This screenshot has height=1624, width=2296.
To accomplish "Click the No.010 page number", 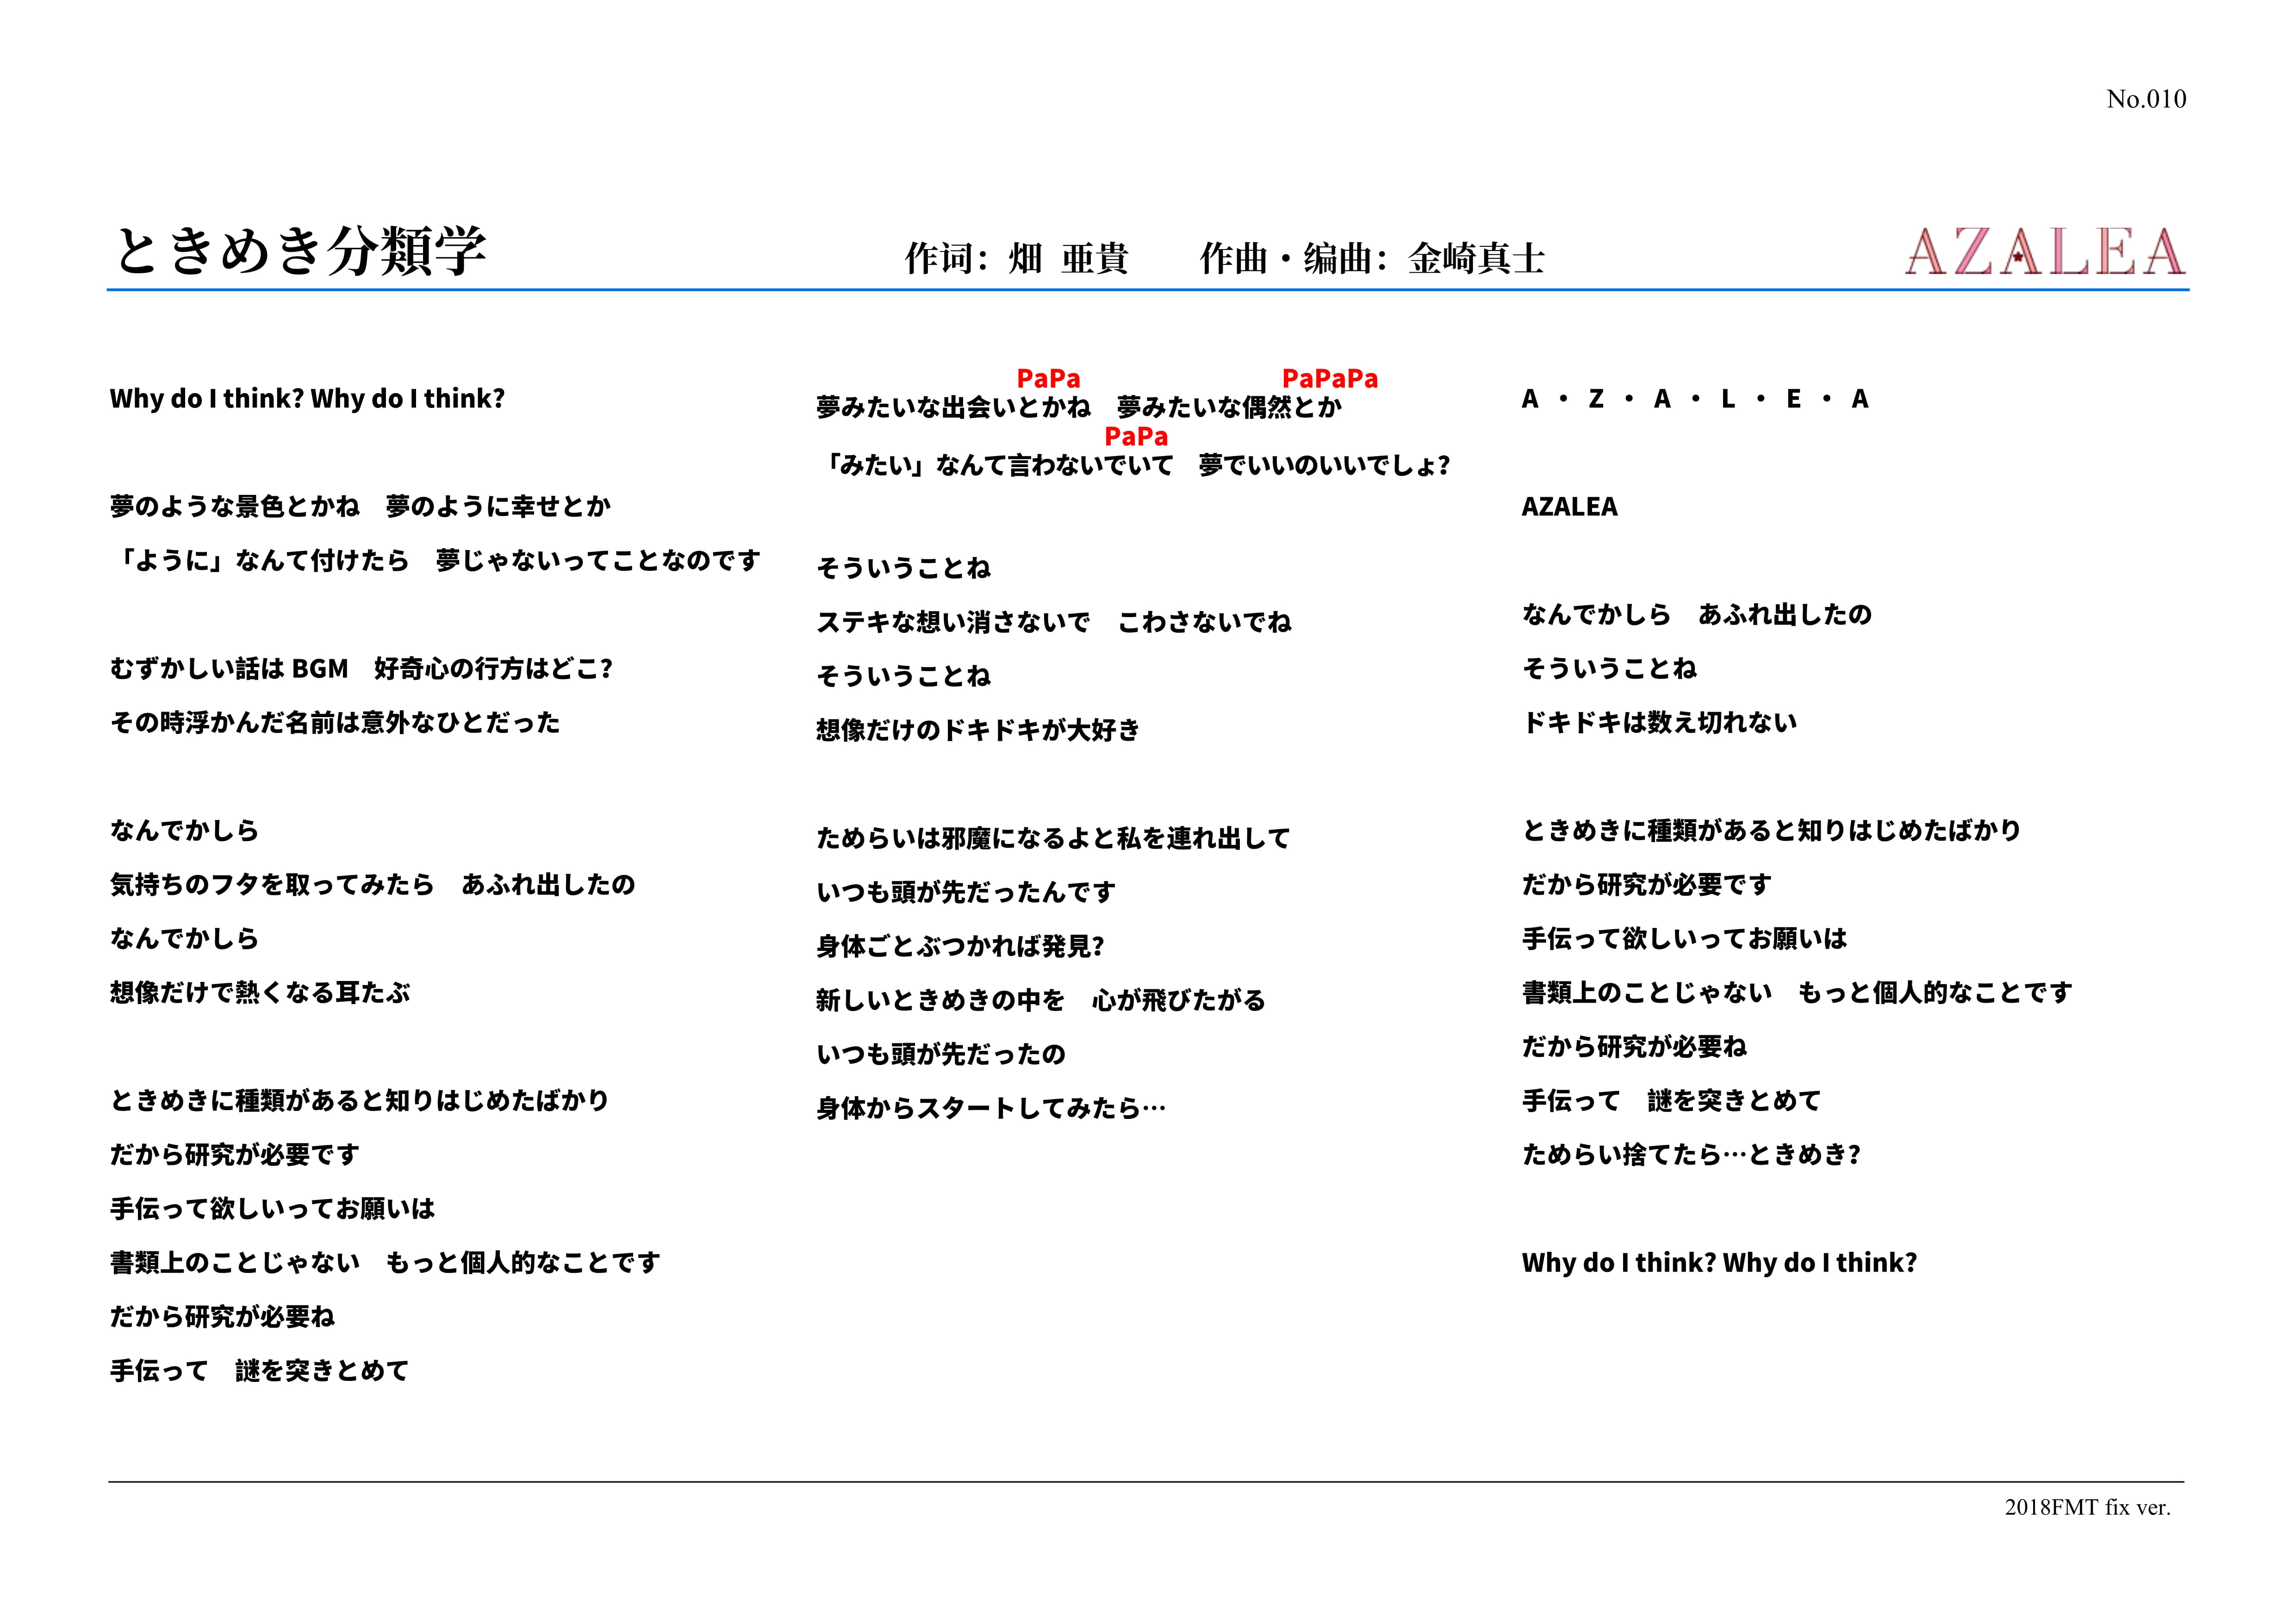I will pyautogui.click(x=2145, y=99).
